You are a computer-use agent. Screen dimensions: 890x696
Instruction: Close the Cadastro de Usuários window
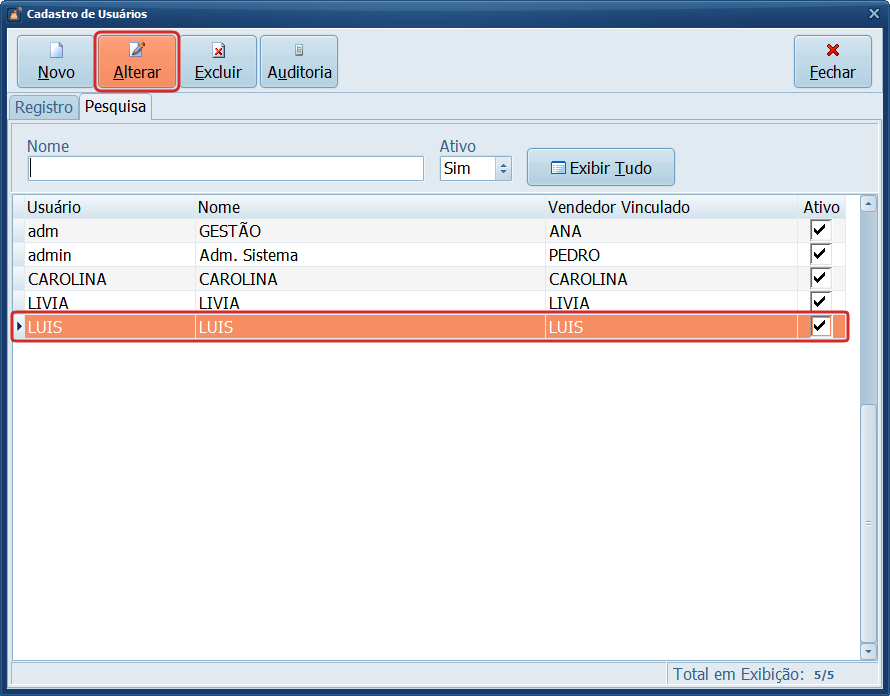coord(874,14)
